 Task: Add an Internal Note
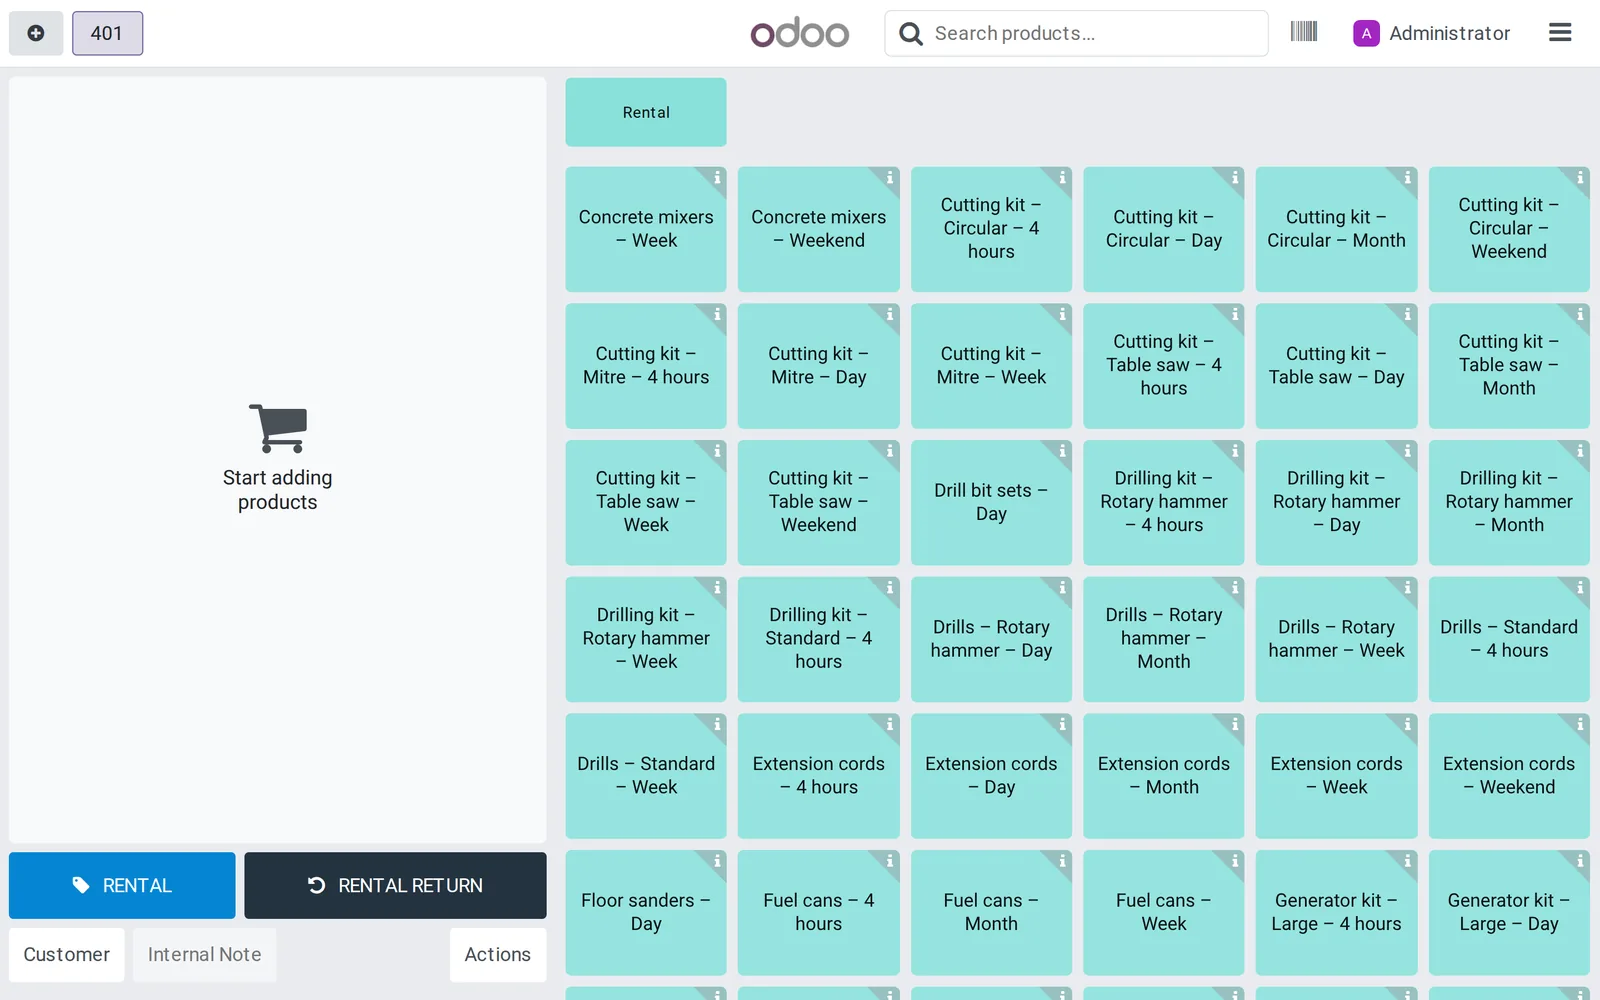(x=204, y=955)
